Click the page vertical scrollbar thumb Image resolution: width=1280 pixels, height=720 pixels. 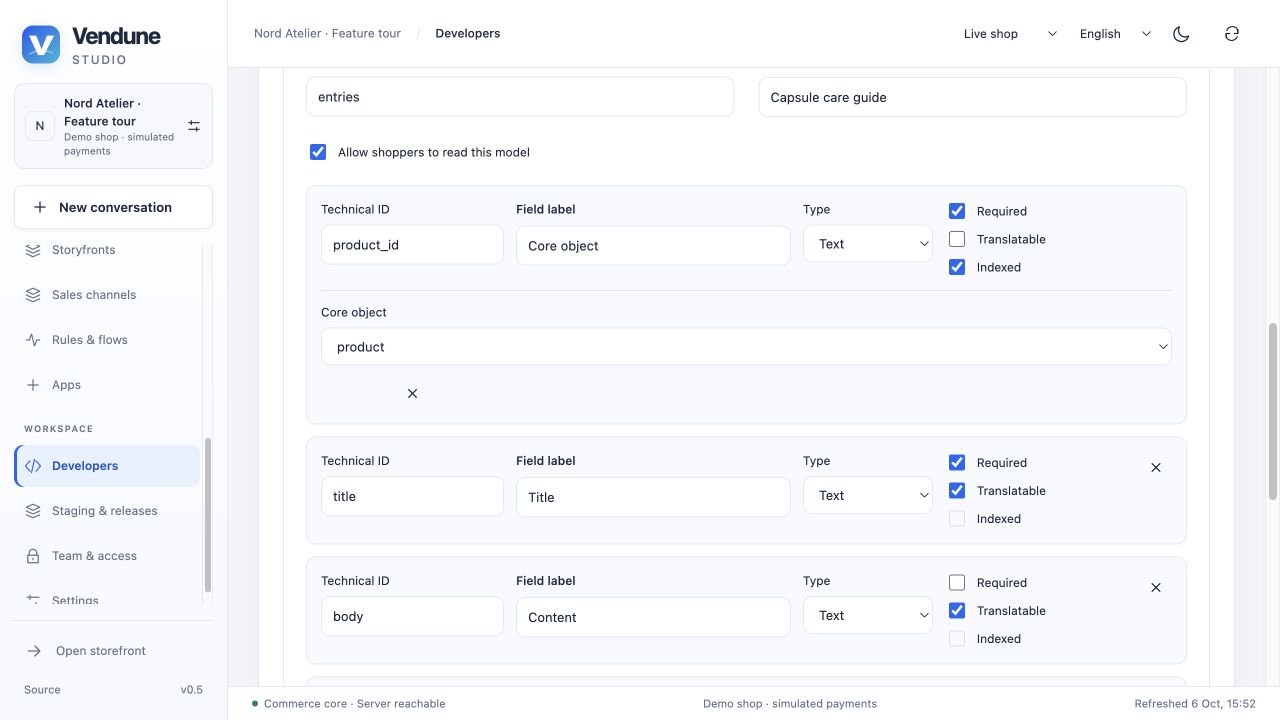point(1273,411)
